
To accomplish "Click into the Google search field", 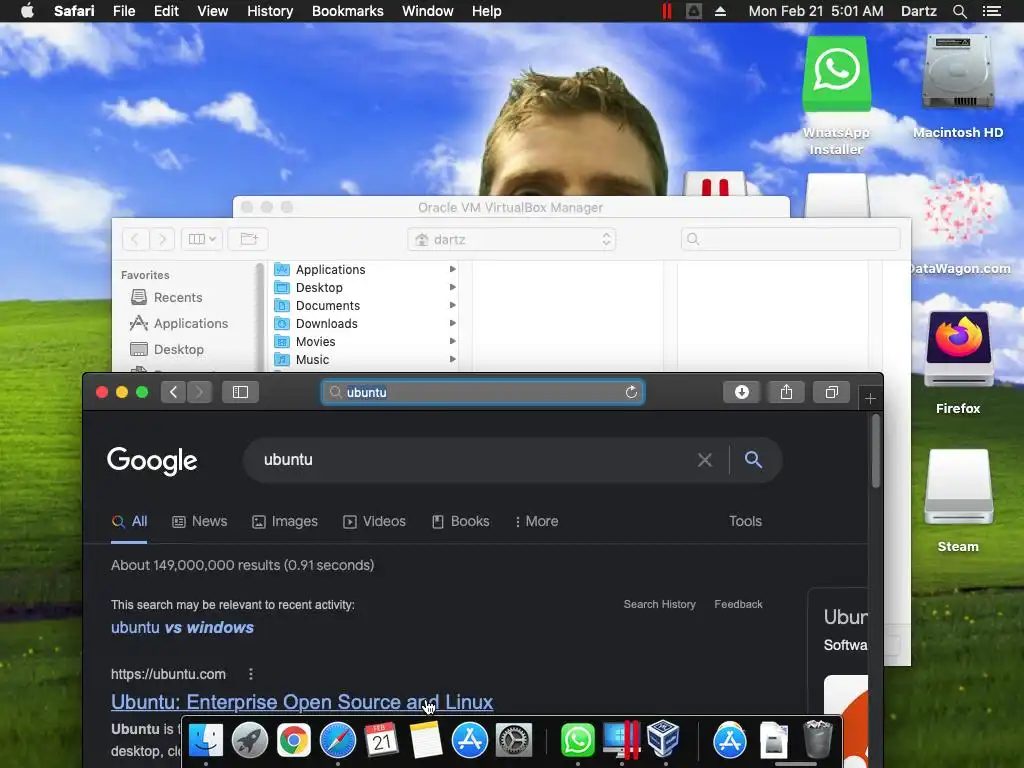I will [x=470, y=460].
